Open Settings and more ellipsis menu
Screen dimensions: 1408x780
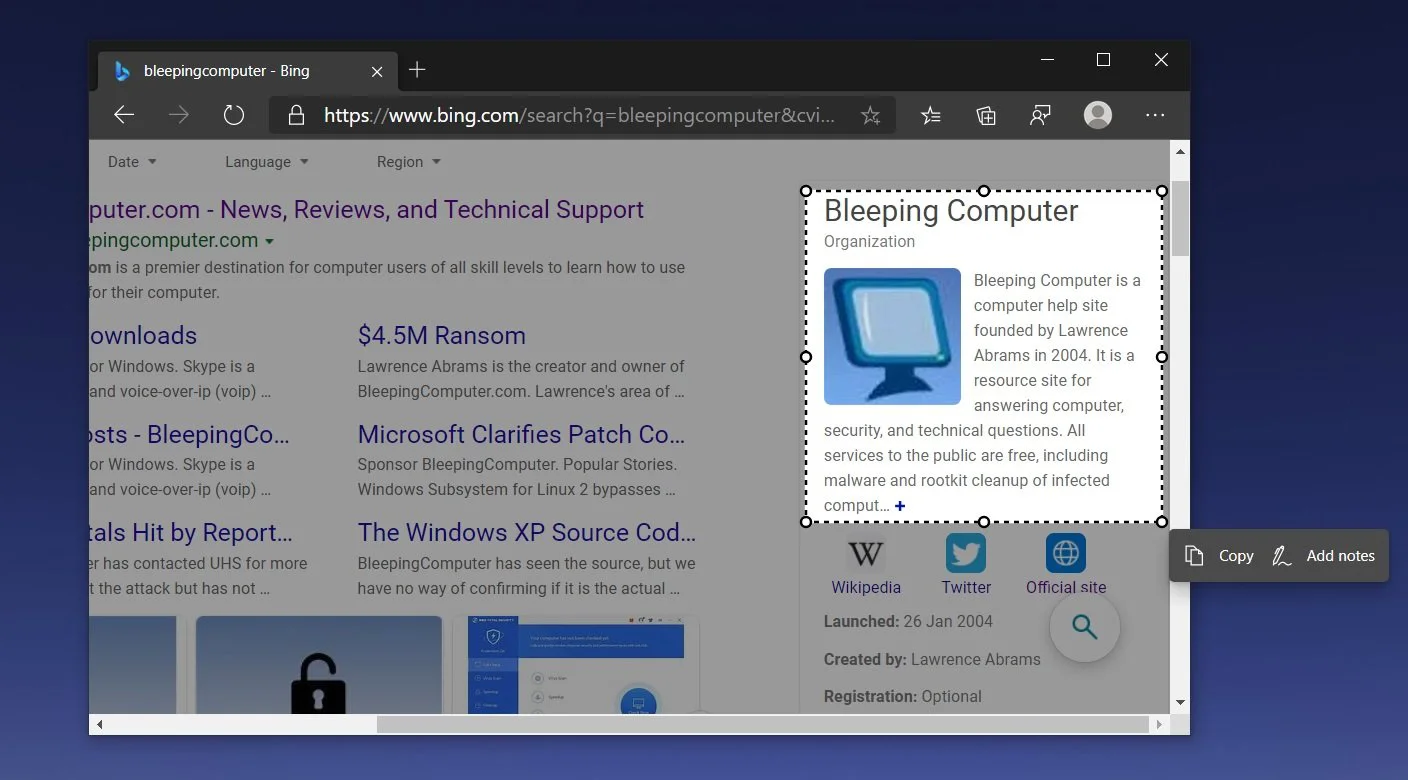point(1155,115)
